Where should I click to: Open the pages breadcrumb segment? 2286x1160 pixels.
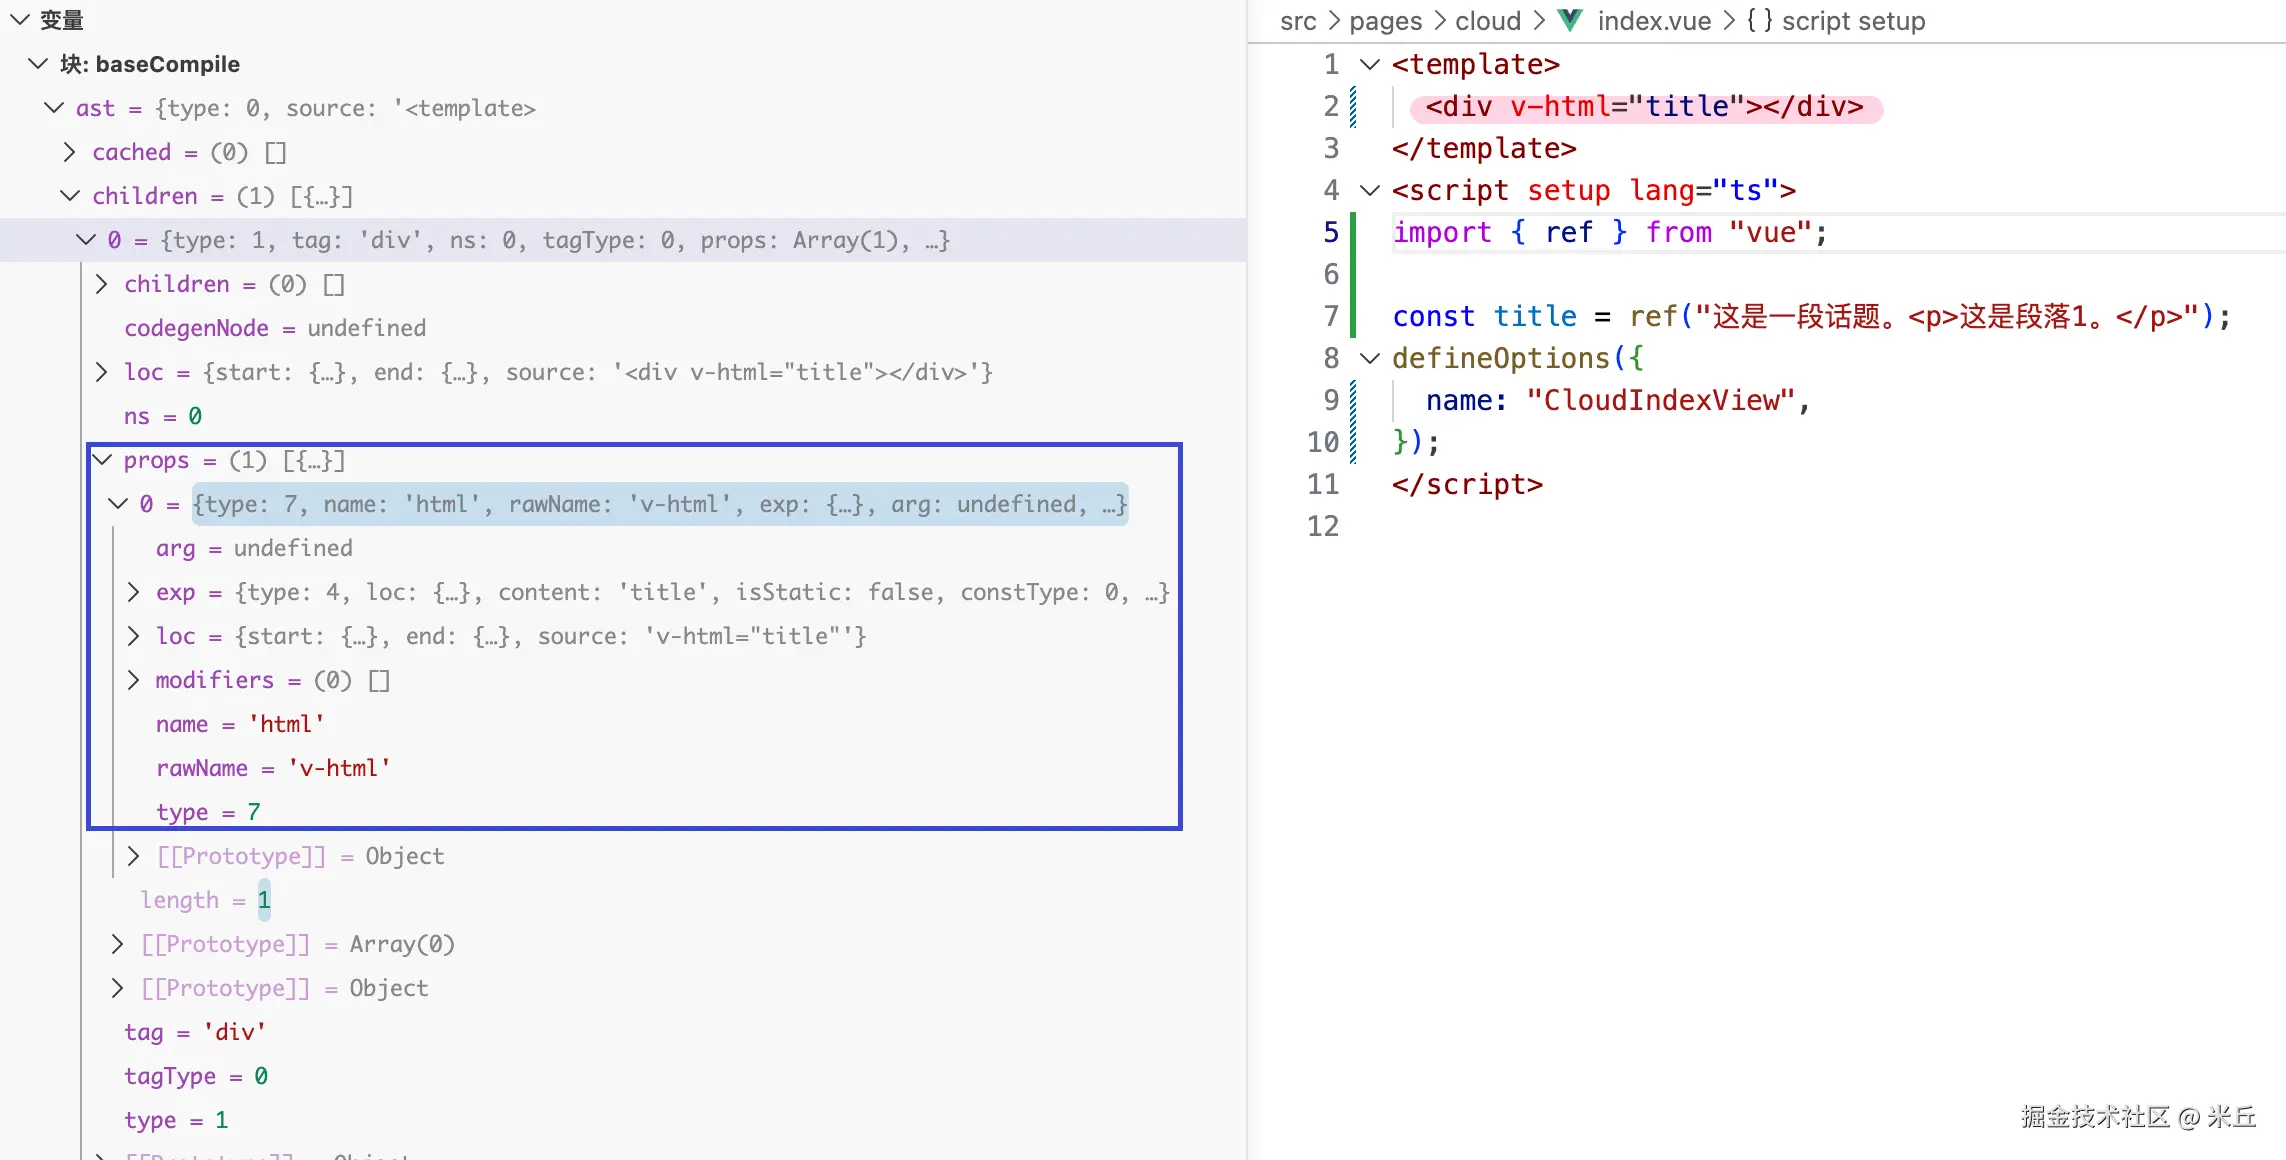[1385, 20]
